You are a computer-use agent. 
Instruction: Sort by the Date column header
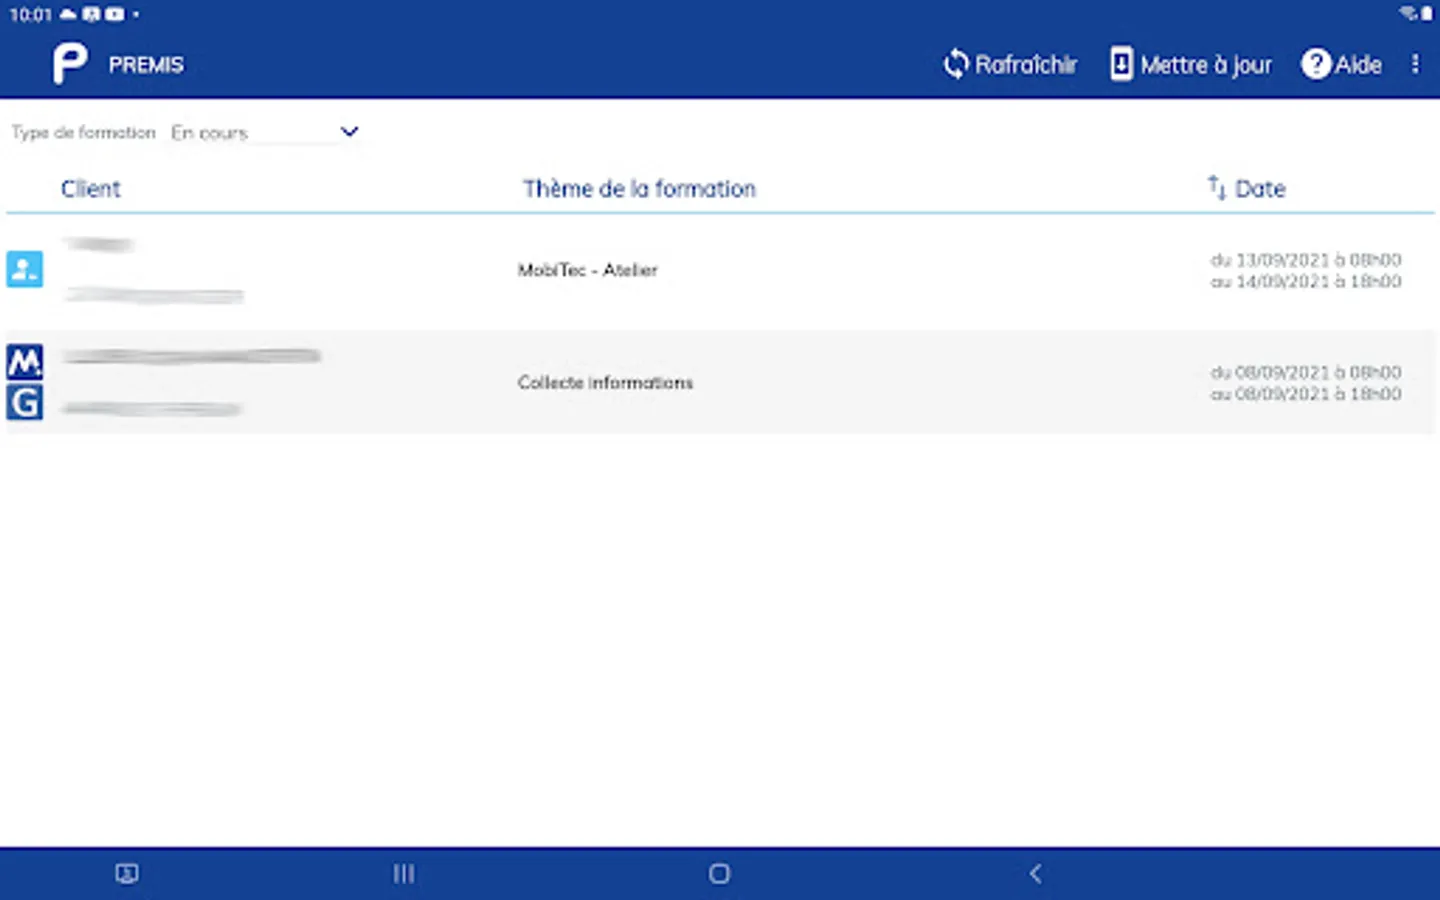point(1260,188)
